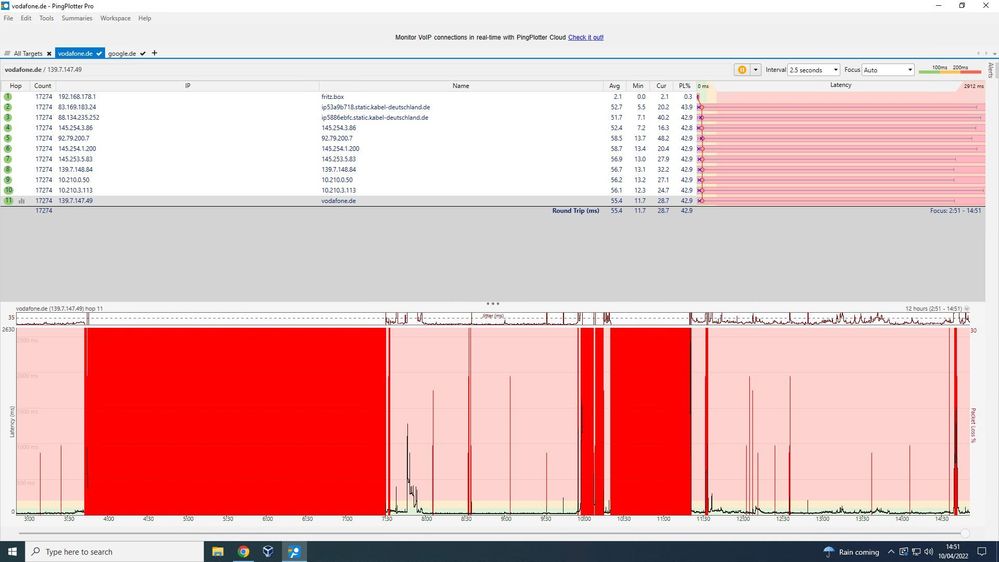999x562 pixels.
Task: Open the tab list dropdown arrow at the right
Action: point(993,54)
